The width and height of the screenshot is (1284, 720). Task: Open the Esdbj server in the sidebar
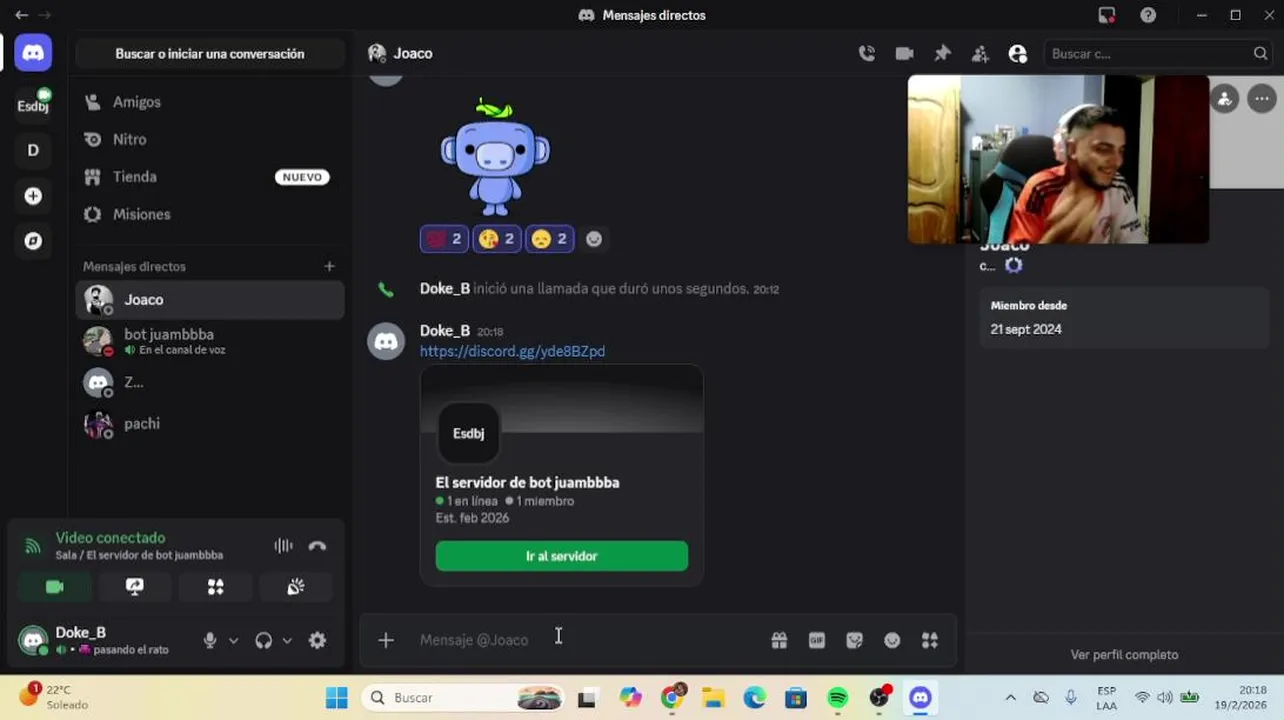[33, 105]
